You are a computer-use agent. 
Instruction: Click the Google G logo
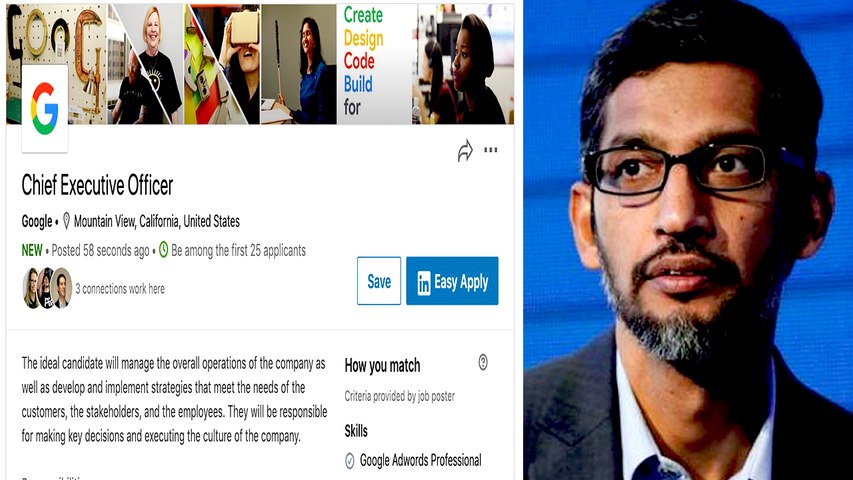(x=45, y=108)
